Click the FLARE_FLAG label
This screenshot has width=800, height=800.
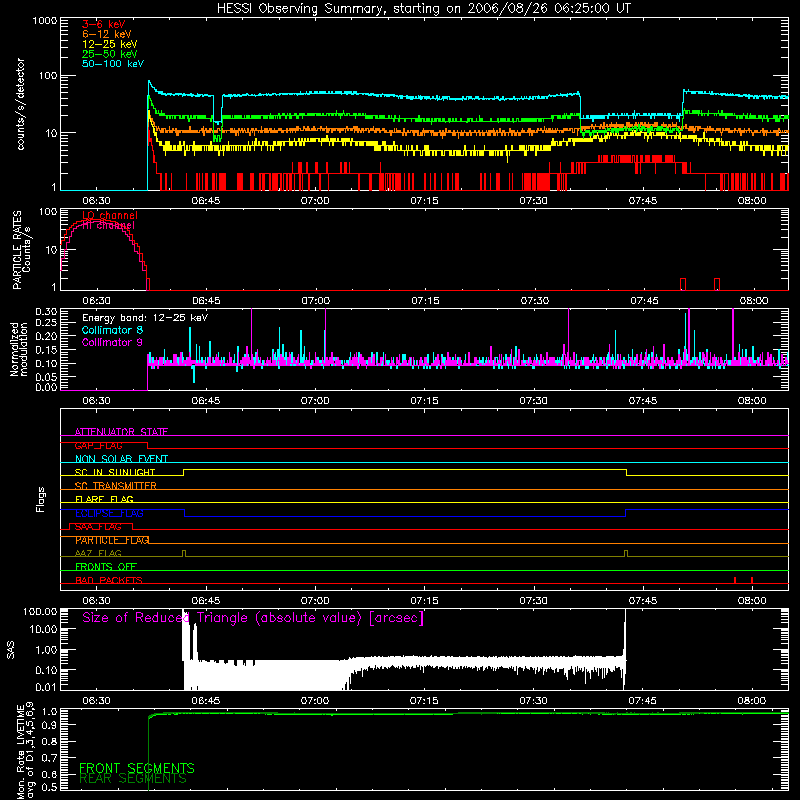tap(104, 499)
